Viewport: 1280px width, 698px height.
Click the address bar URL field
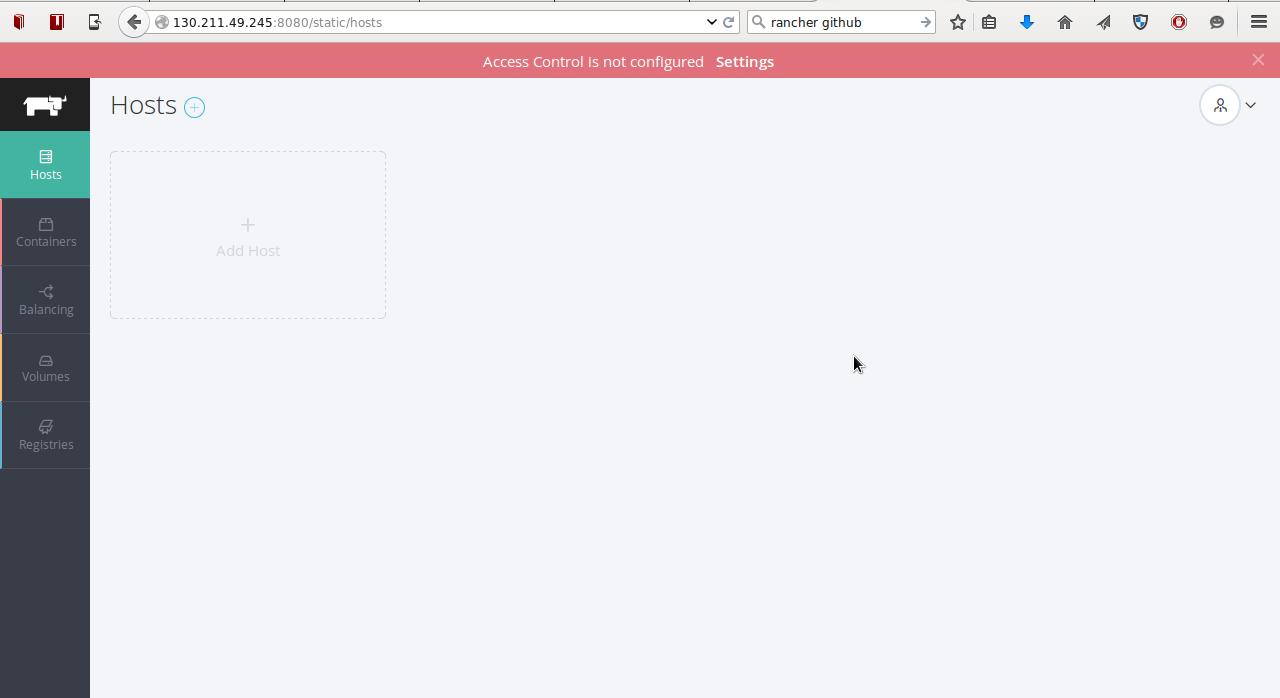tap(430, 22)
